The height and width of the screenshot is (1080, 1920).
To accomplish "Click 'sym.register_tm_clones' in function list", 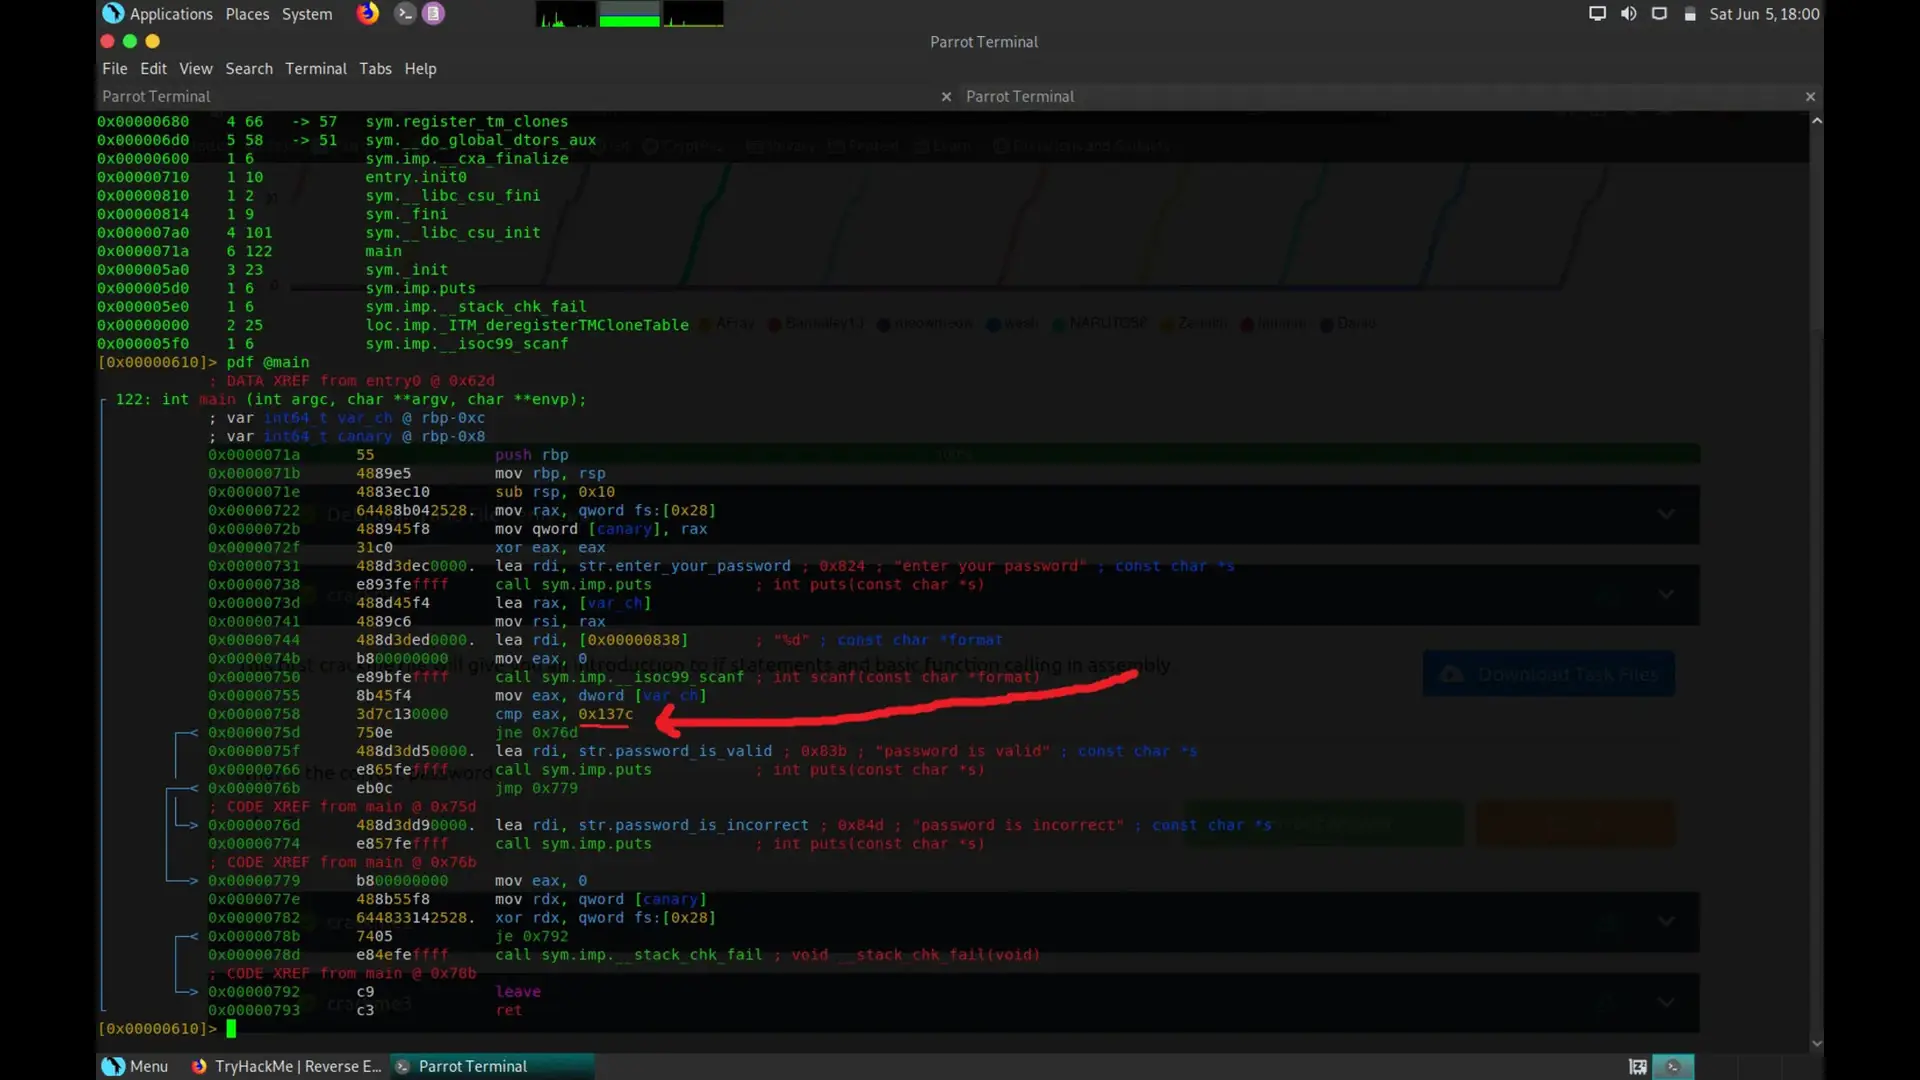I will [x=467, y=121].
